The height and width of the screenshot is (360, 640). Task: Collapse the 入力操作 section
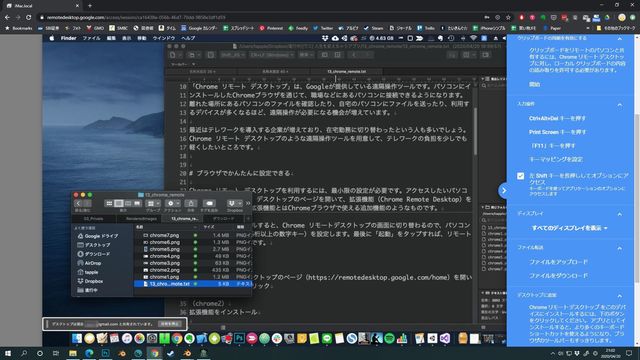(620, 104)
